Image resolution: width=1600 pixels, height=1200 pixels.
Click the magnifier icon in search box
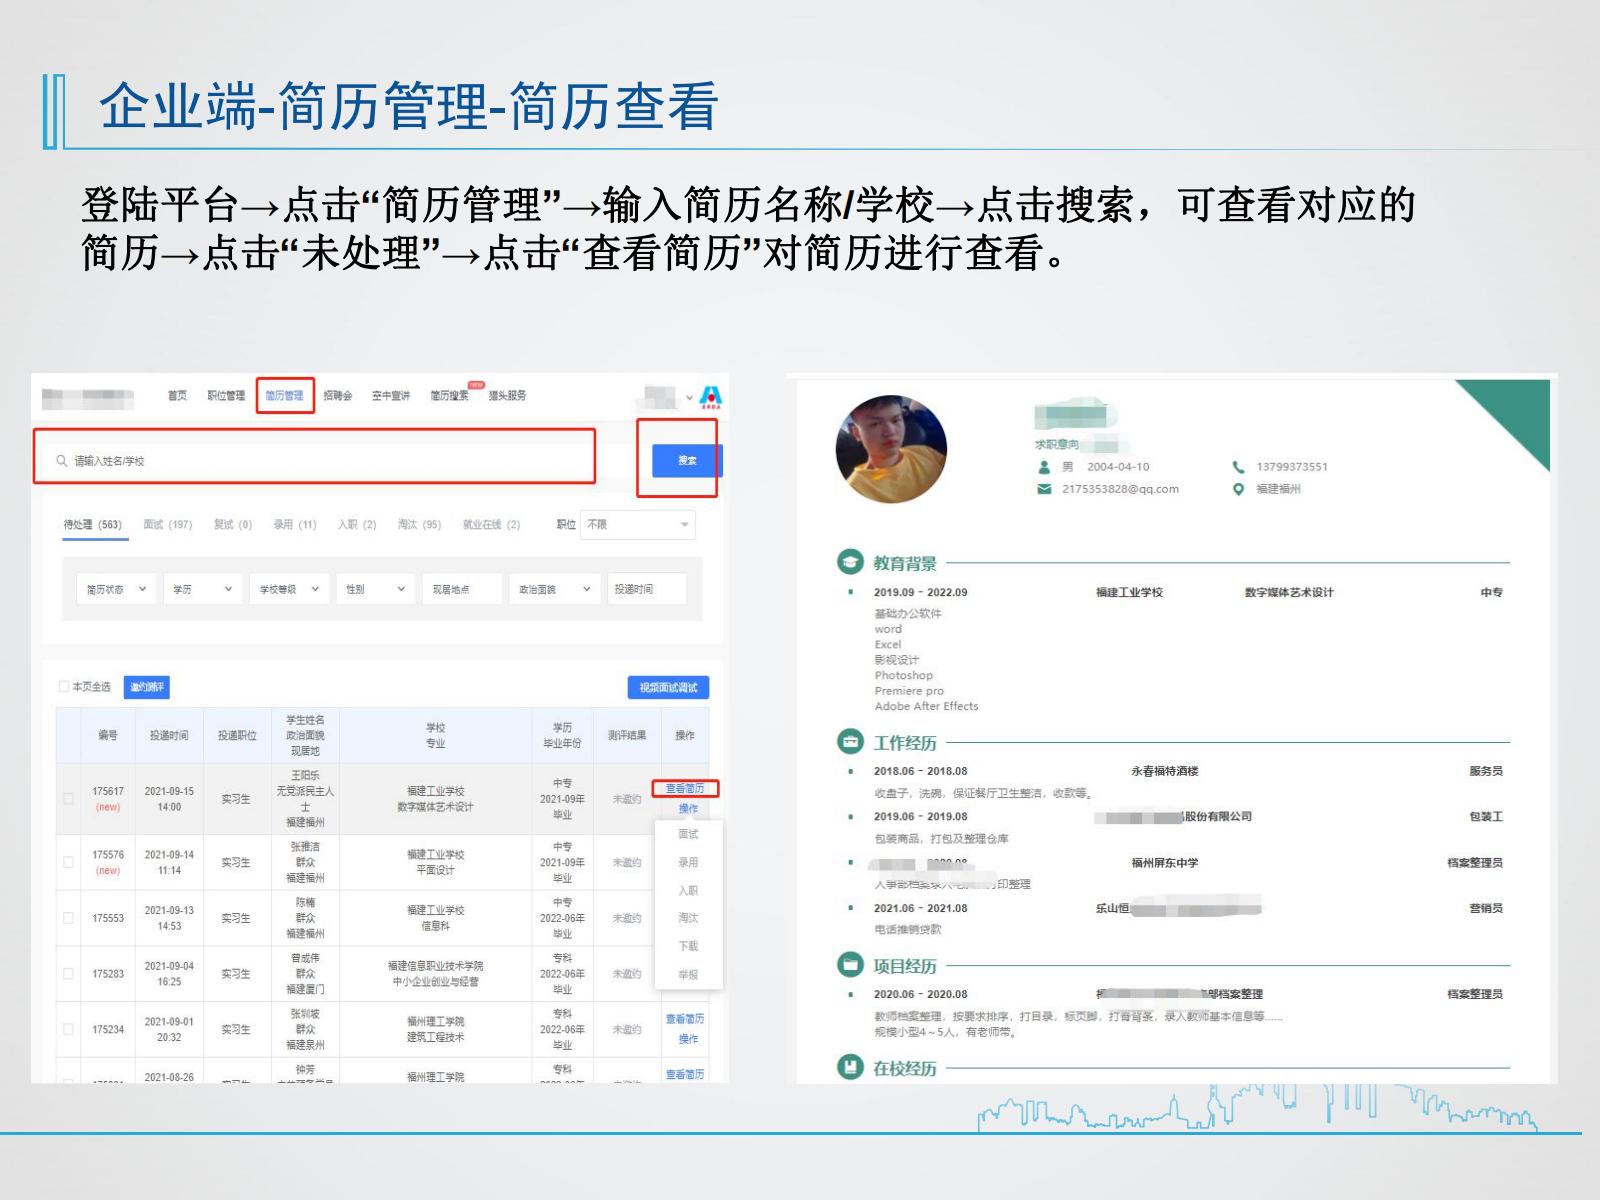(x=62, y=461)
